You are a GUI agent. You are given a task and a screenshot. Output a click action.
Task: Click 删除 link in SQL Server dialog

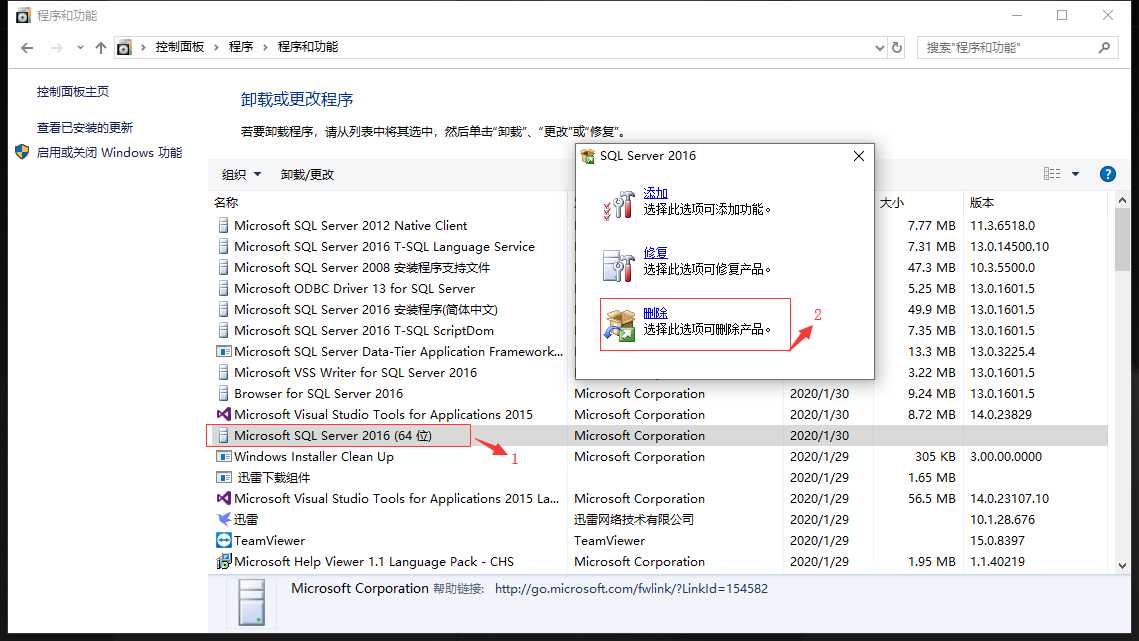click(x=655, y=313)
